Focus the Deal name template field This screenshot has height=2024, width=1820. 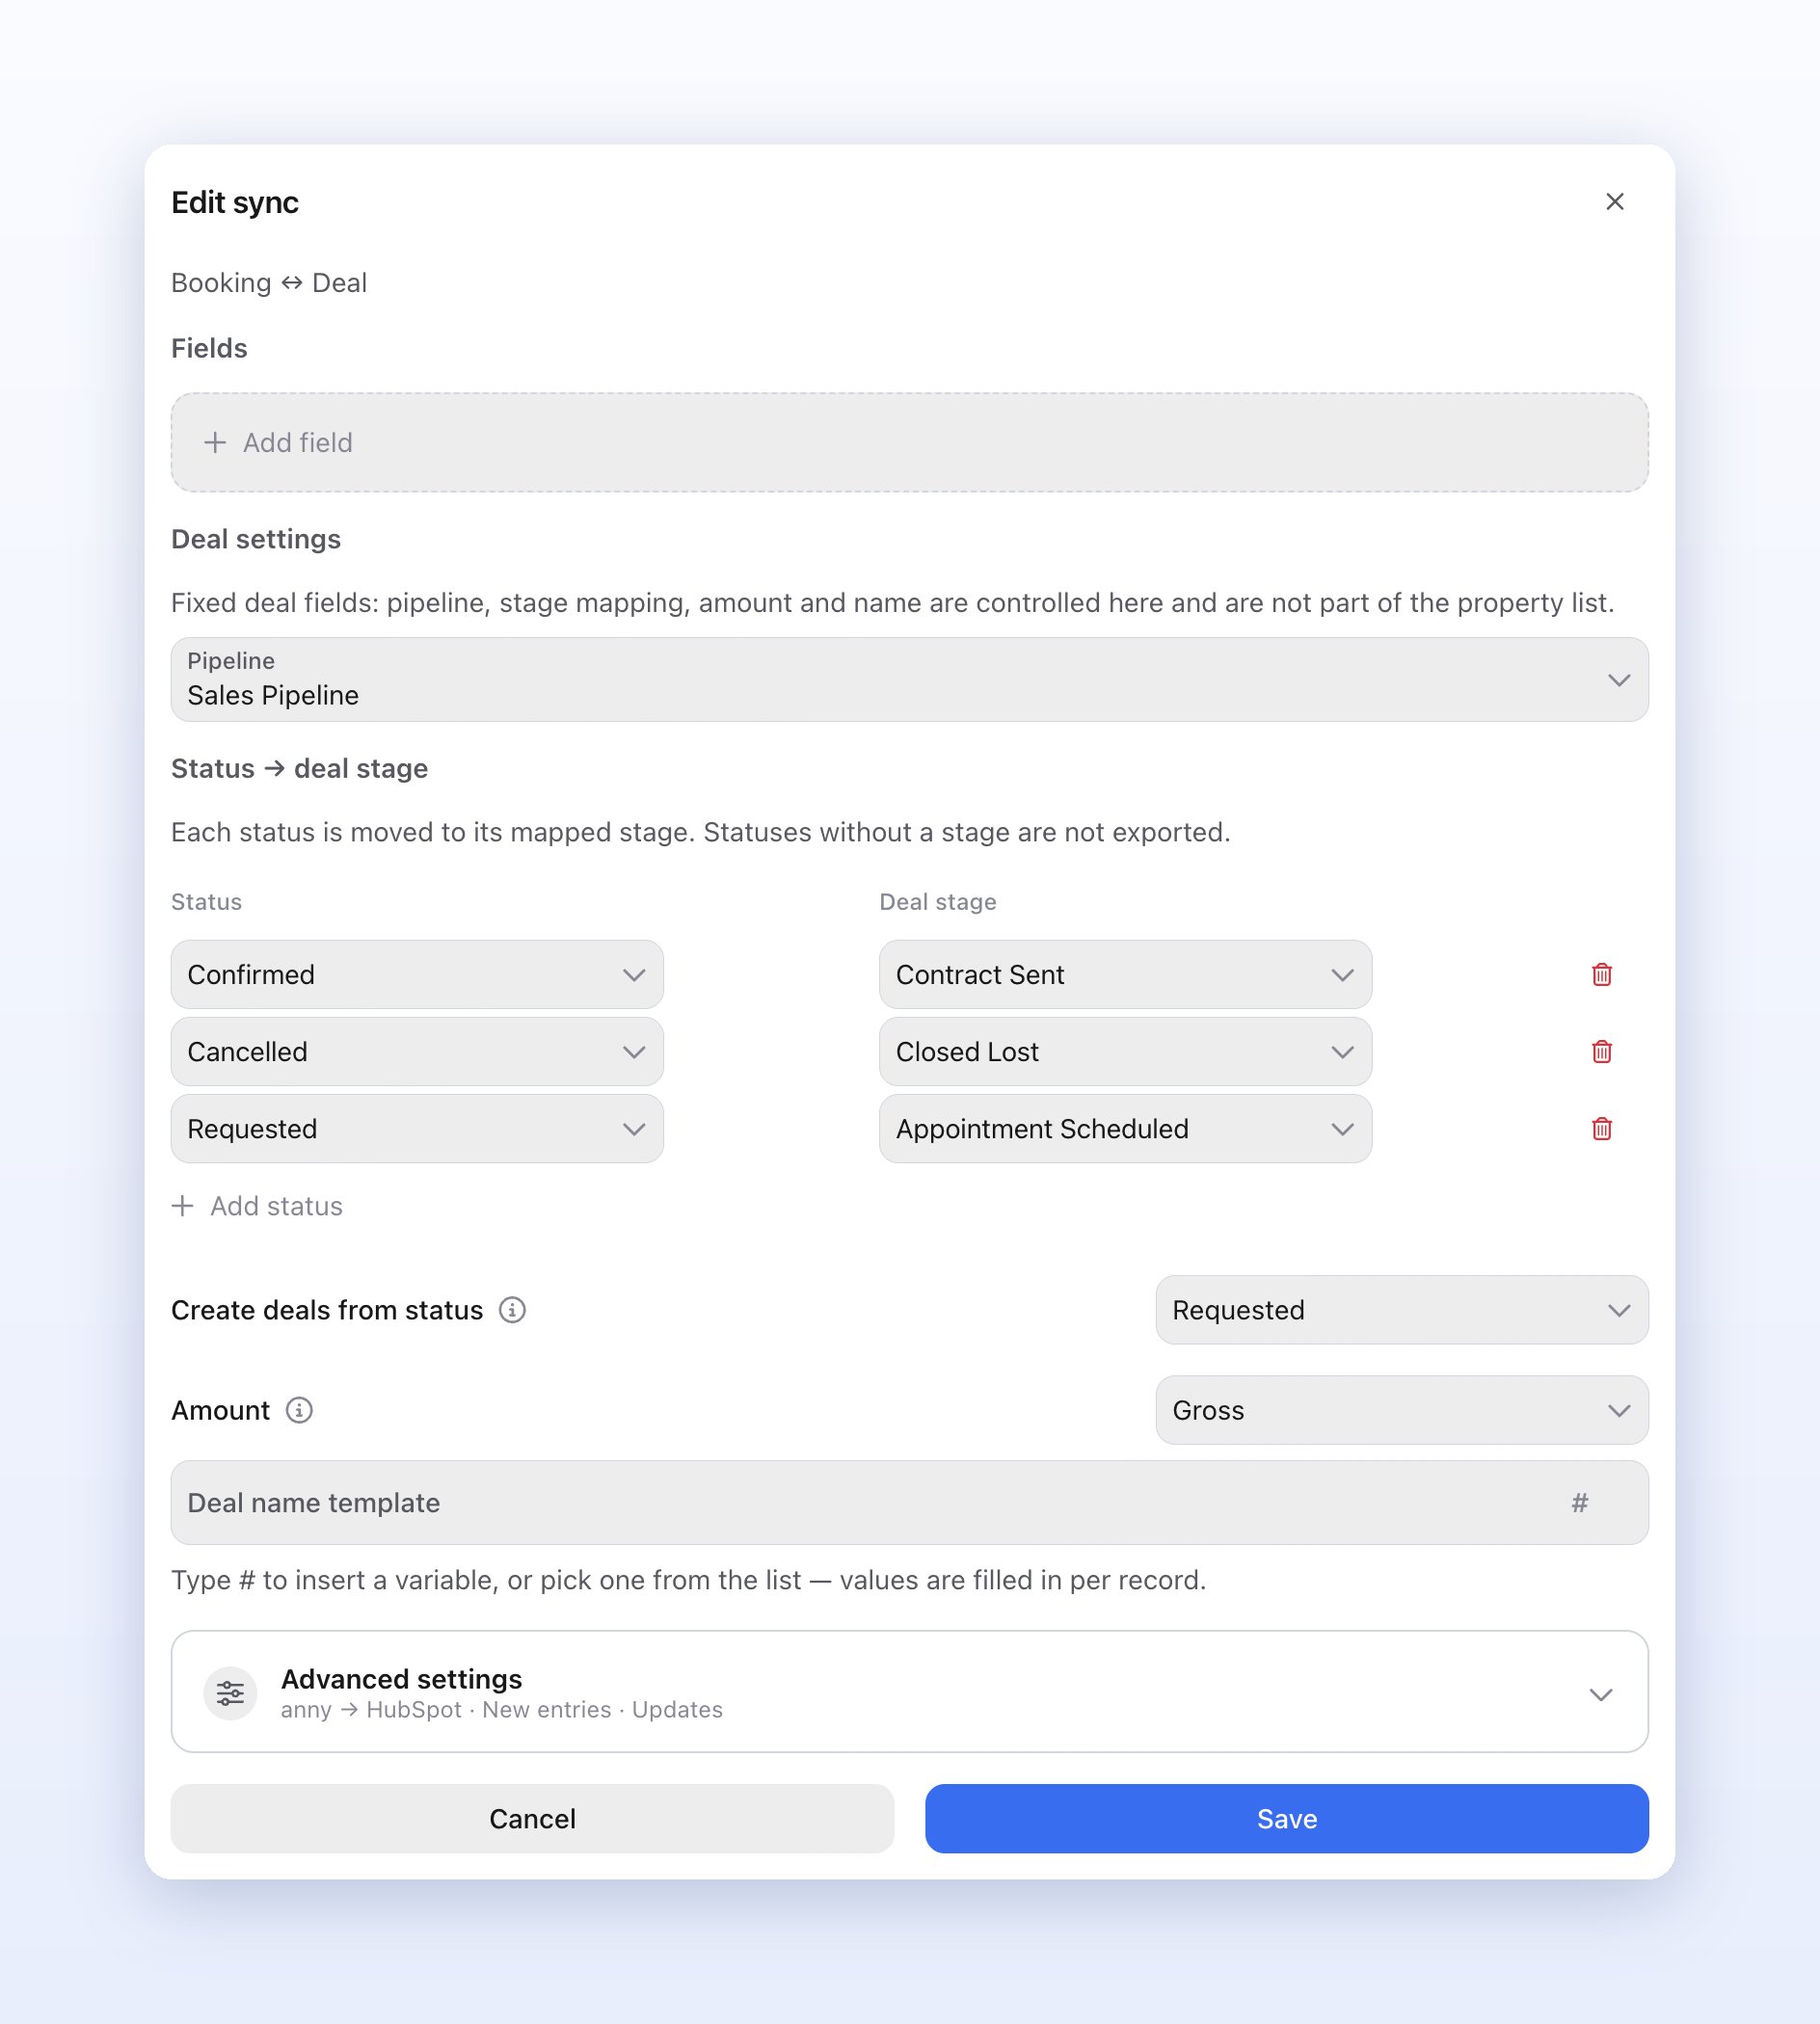pyautogui.click(x=909, y=1502)
